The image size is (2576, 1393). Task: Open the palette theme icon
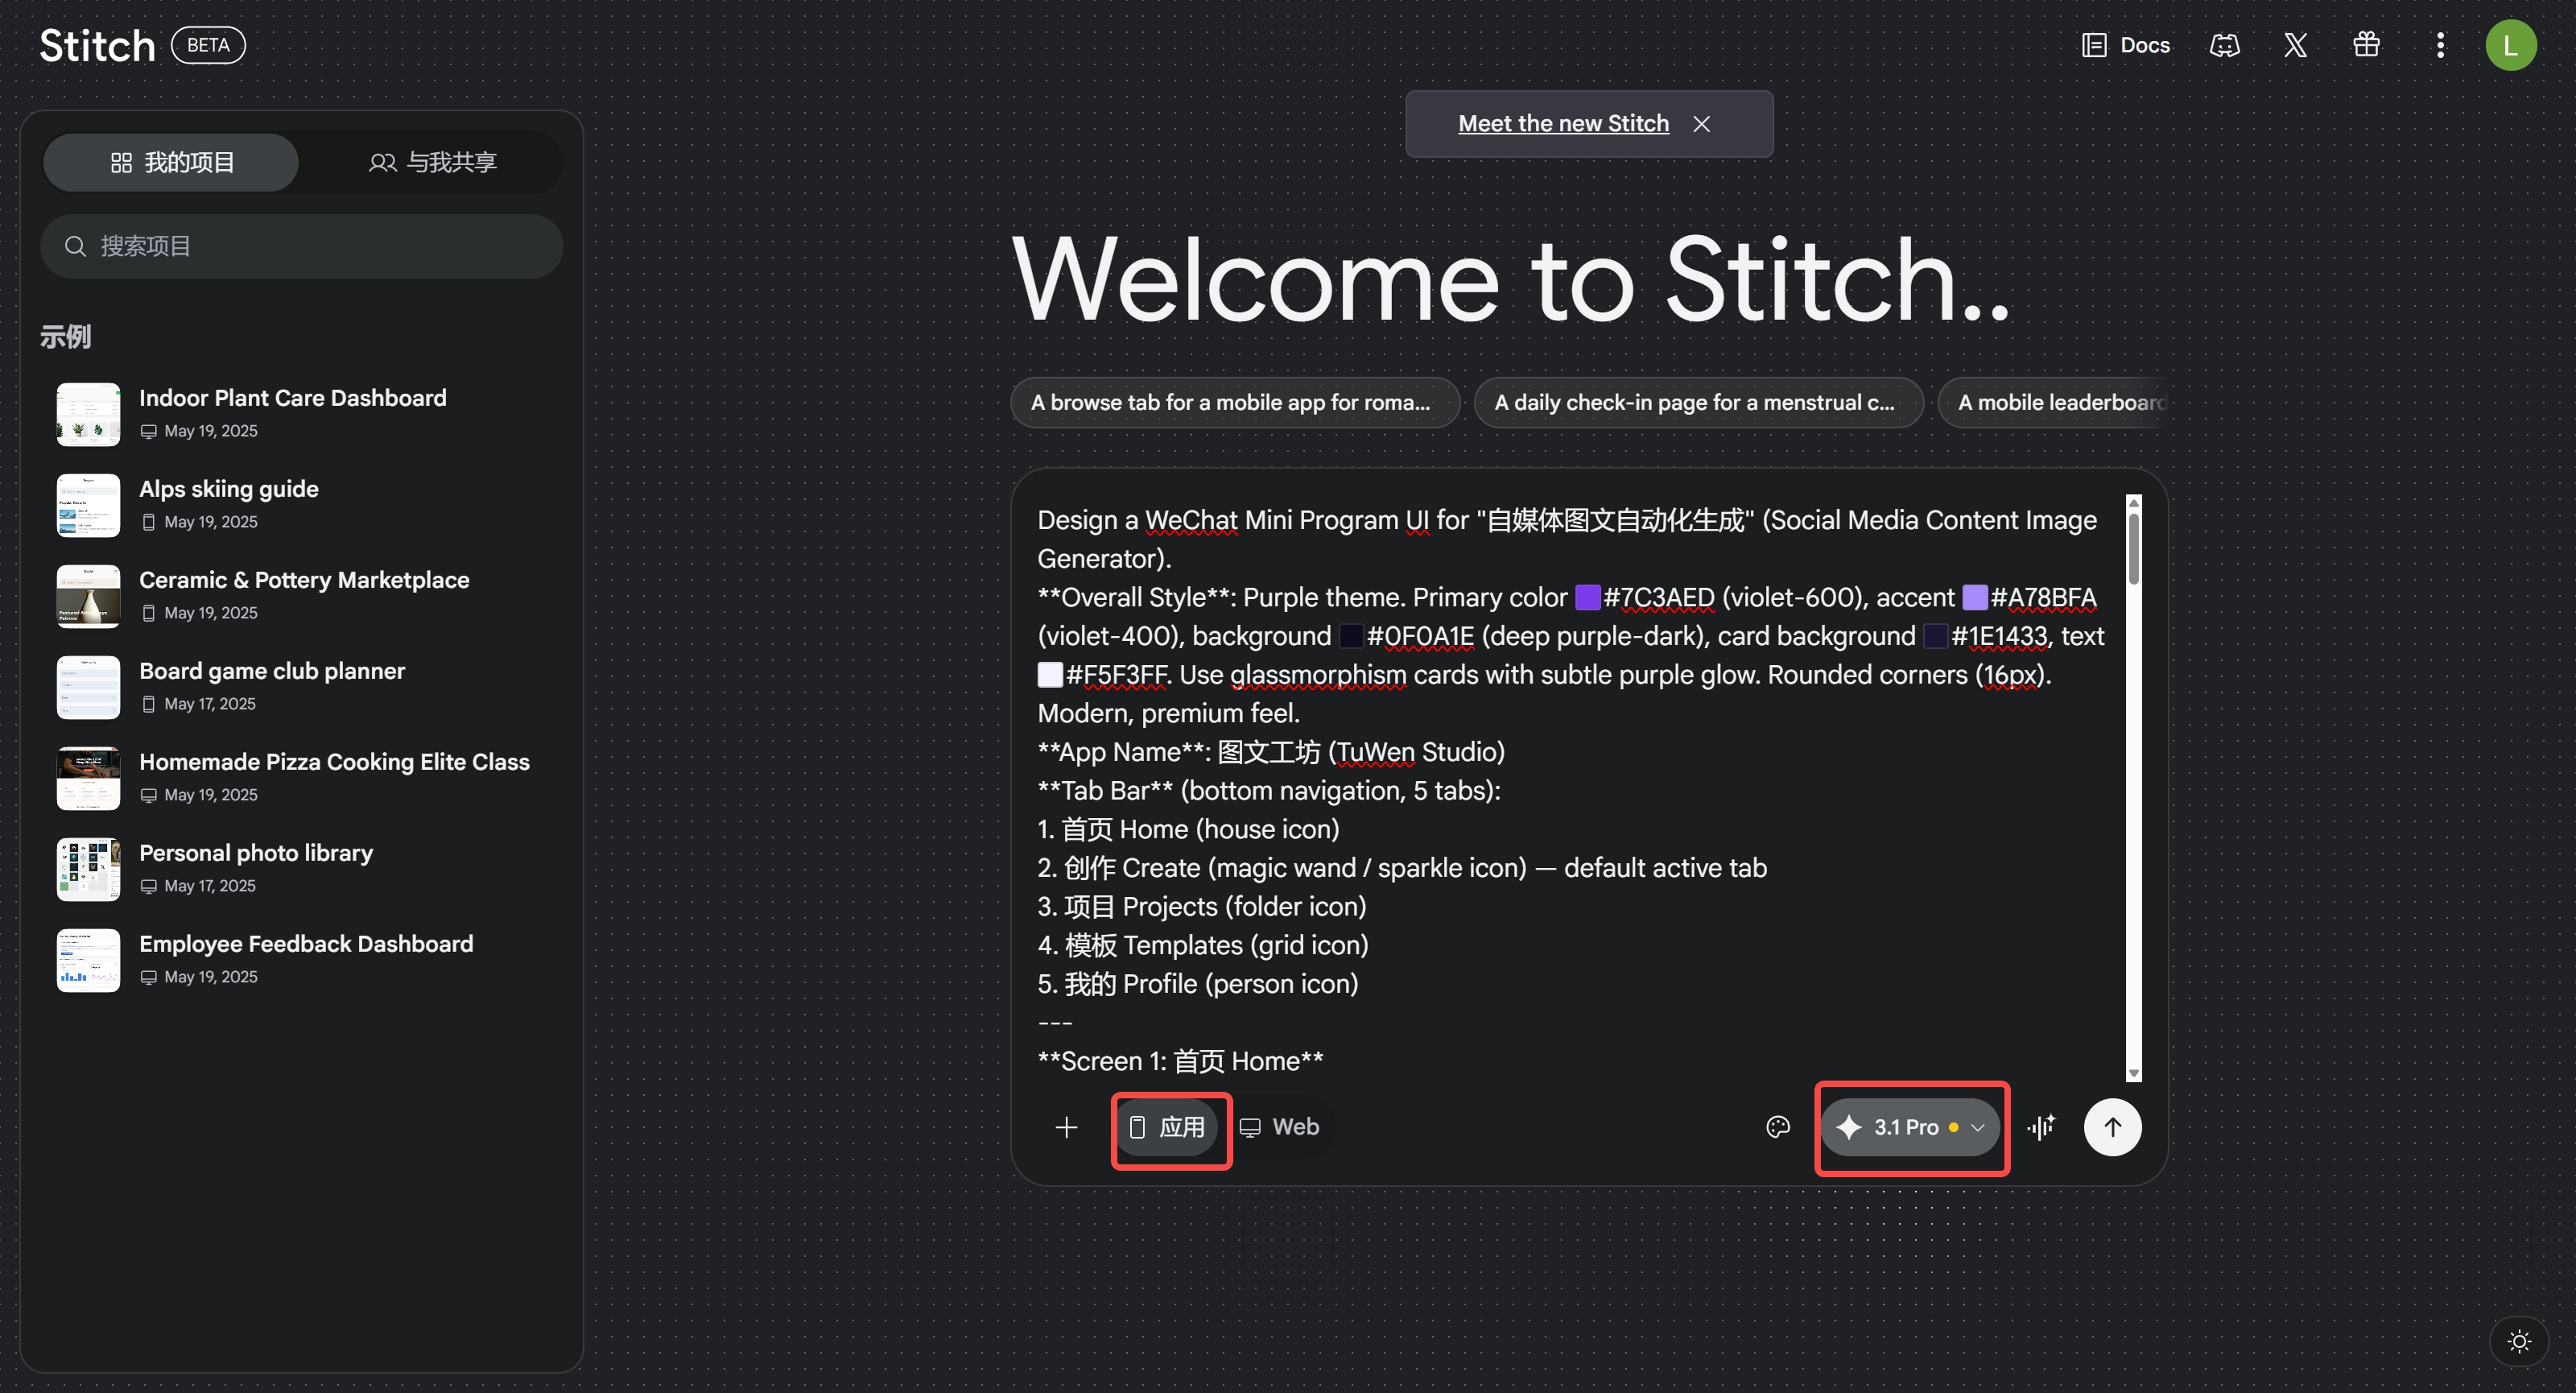tap(1777, 1127)
